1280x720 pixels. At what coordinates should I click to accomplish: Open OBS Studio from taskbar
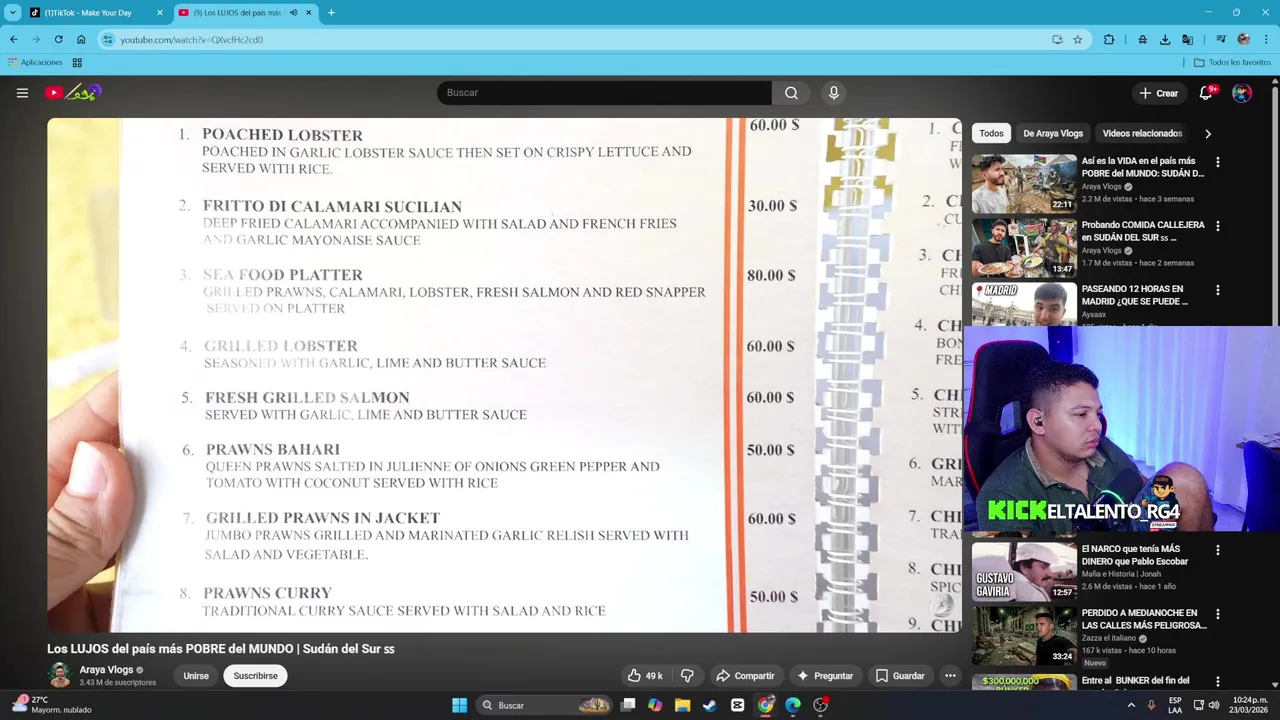820,705
